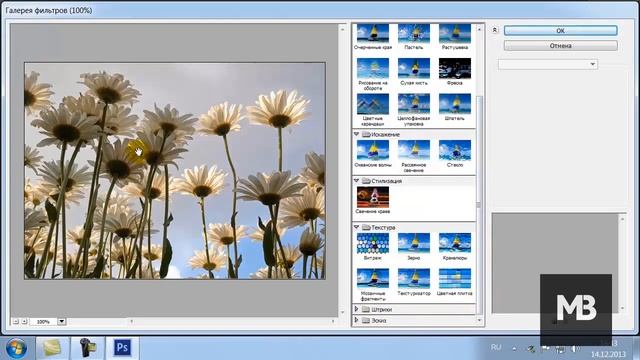
Task: Hide filter thumbnails with double-chevron button
Action: point(495,30)
